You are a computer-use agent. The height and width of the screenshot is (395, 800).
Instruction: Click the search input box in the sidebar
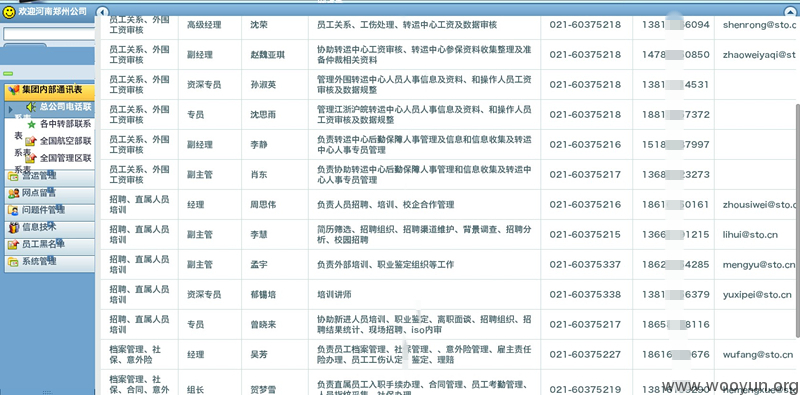point(48,34)
